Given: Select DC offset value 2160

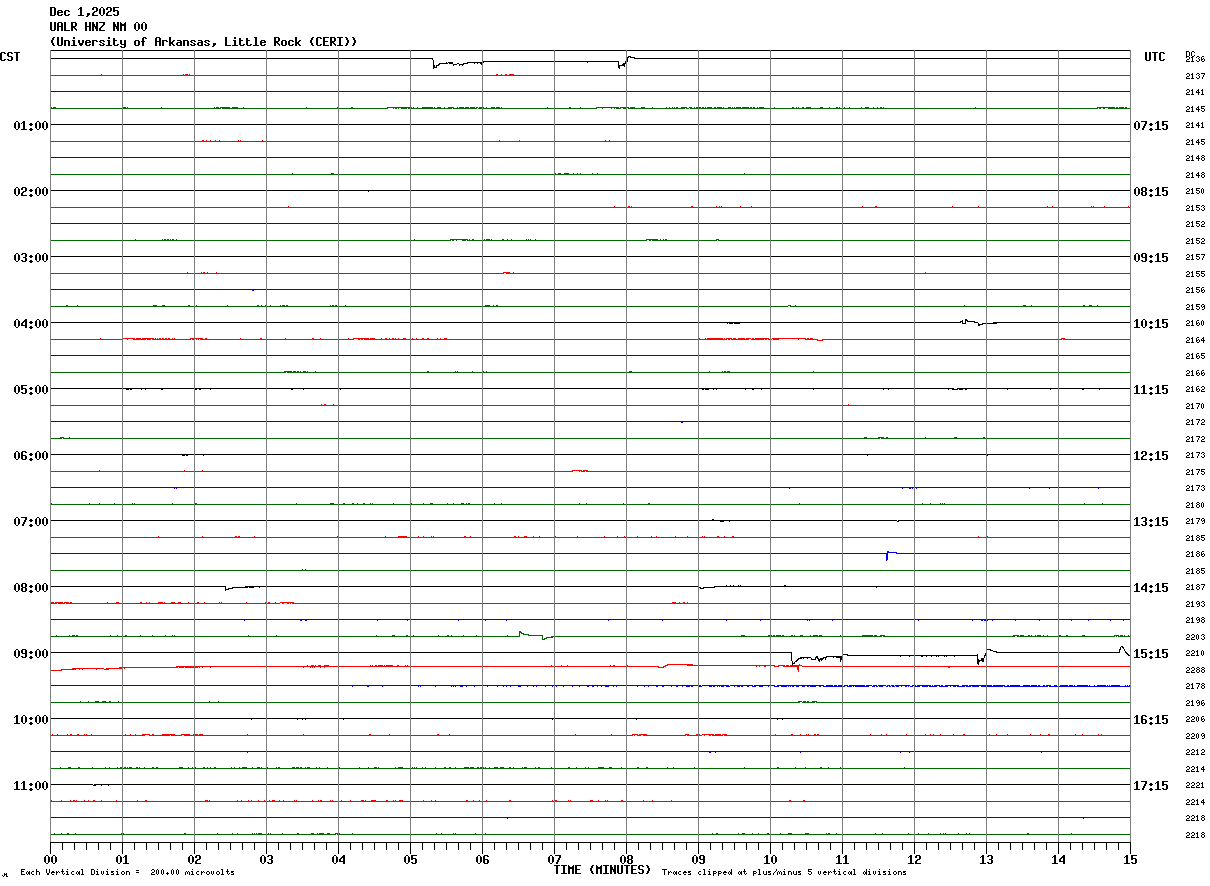Looking at the screenshot, I should coord(1195,323).
